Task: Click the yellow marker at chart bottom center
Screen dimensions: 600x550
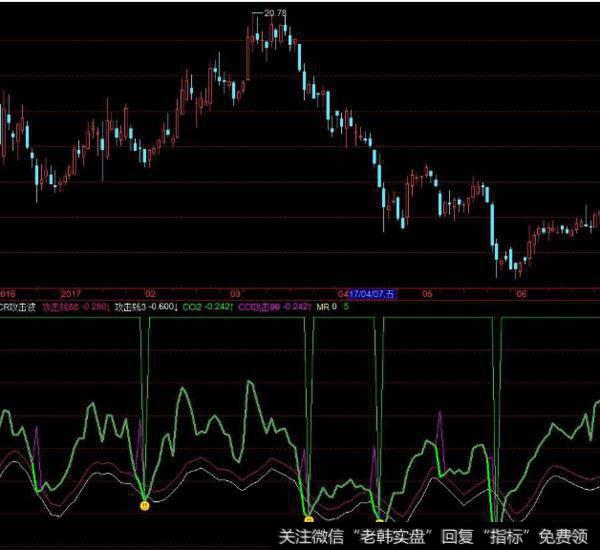Action: point(308,519)
